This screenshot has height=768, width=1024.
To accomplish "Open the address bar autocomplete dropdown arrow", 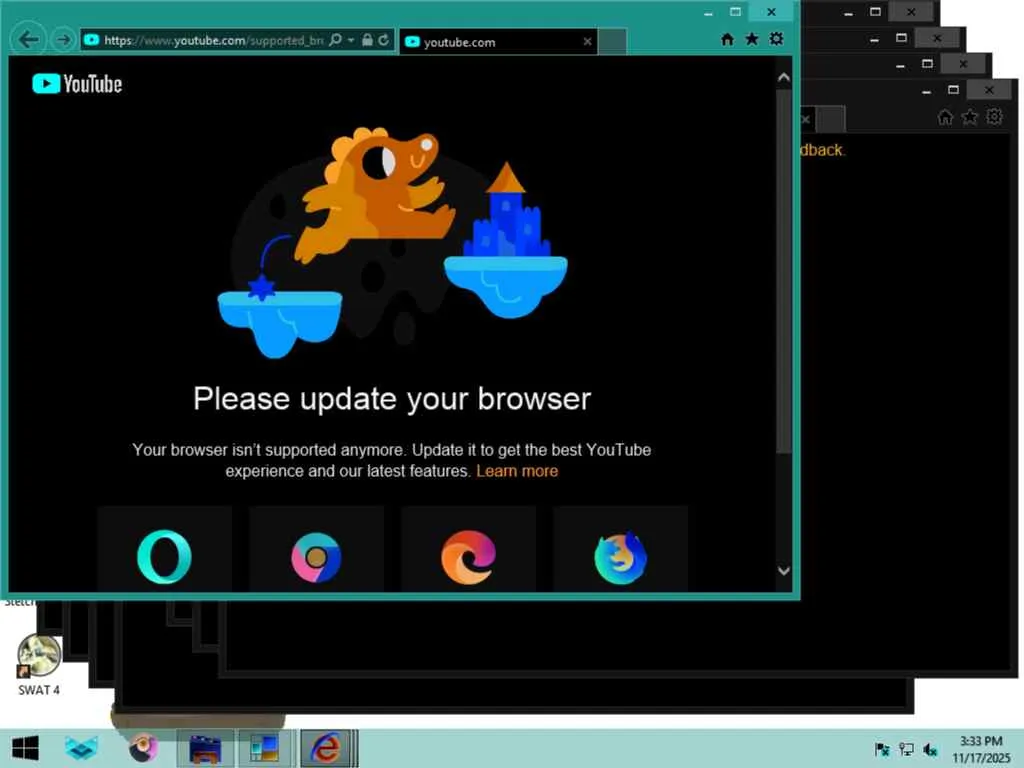I will (351, 40).
